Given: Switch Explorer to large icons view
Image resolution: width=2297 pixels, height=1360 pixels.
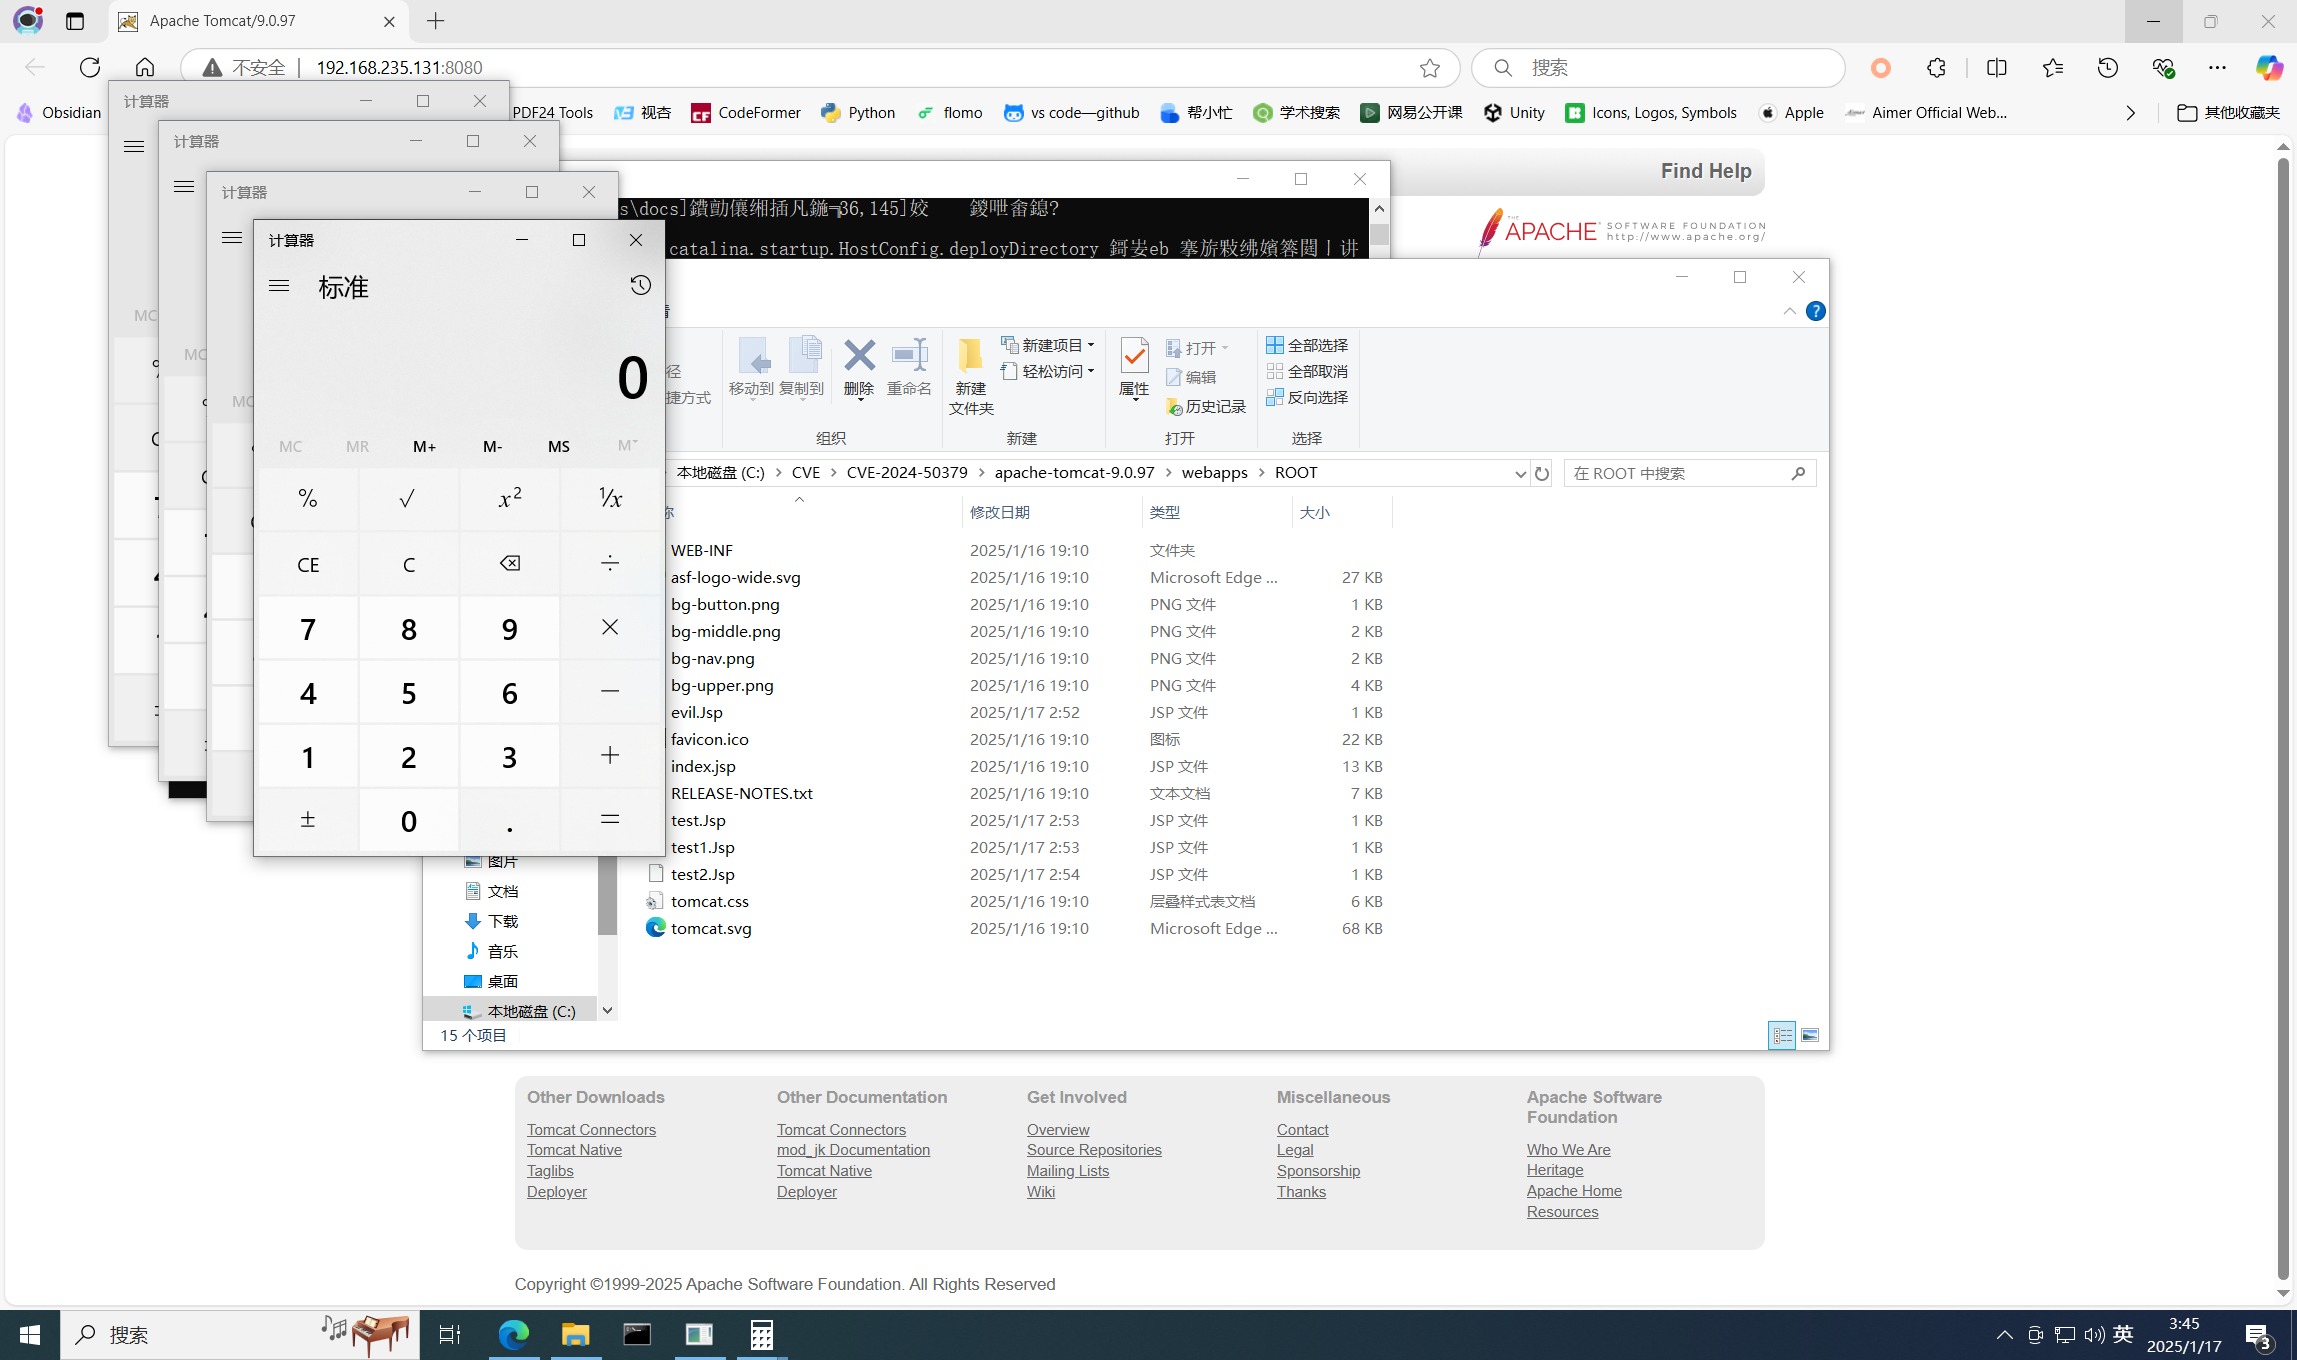Looking at the screenshot, I should (1810, 1035).
